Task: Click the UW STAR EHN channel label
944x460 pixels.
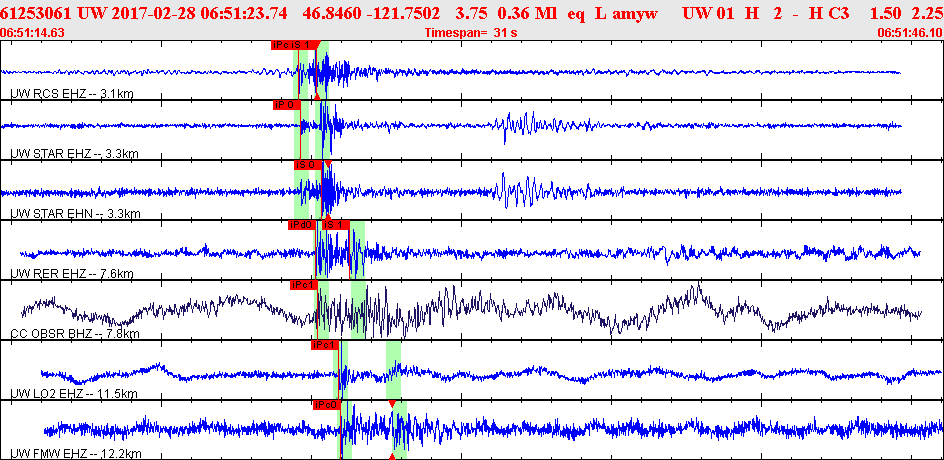Action: (x=74, y=214)
